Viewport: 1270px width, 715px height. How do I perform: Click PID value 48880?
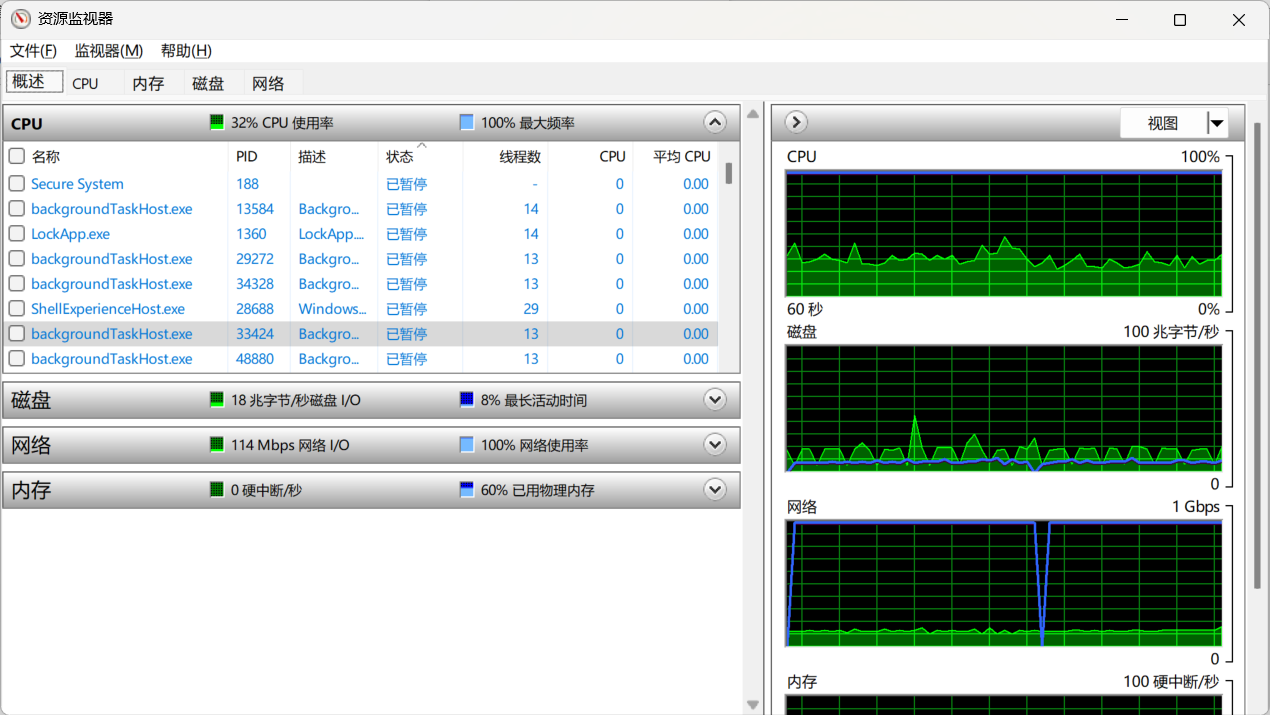255,359
